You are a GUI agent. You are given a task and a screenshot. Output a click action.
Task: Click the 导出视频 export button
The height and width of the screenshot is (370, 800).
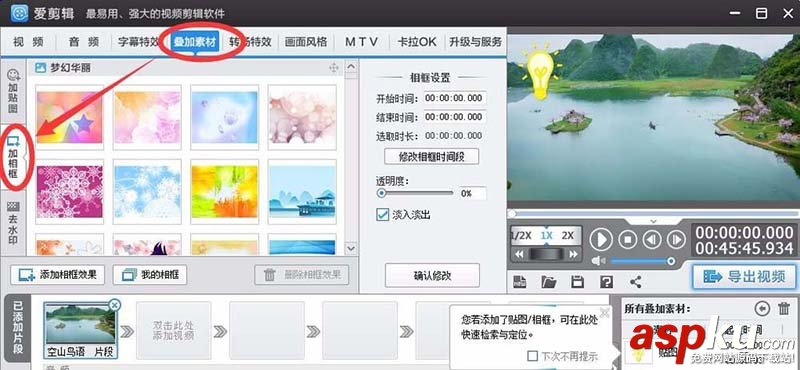tap(744, 277)
